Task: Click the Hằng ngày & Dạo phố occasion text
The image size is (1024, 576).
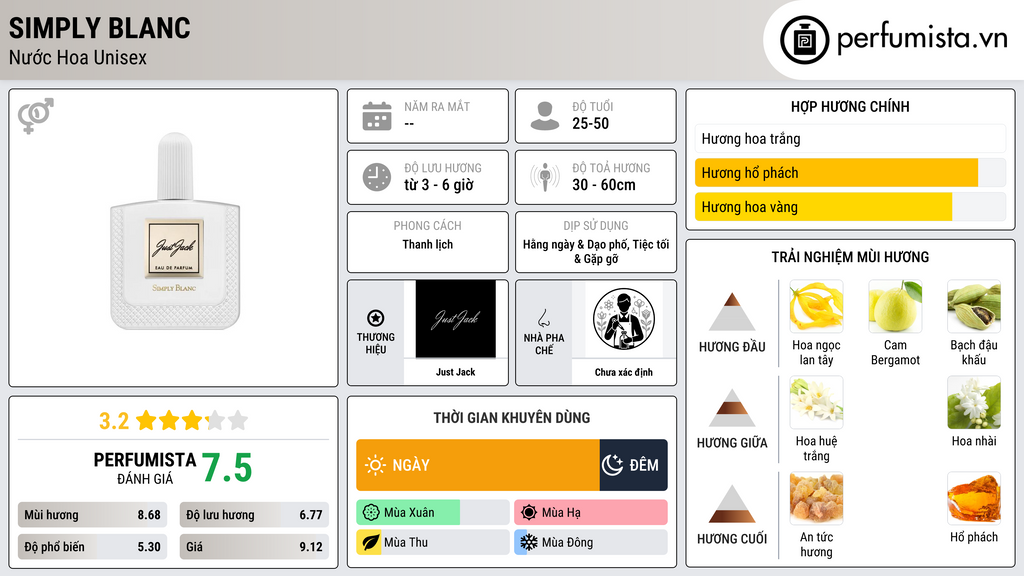Action: coord(596,251)
